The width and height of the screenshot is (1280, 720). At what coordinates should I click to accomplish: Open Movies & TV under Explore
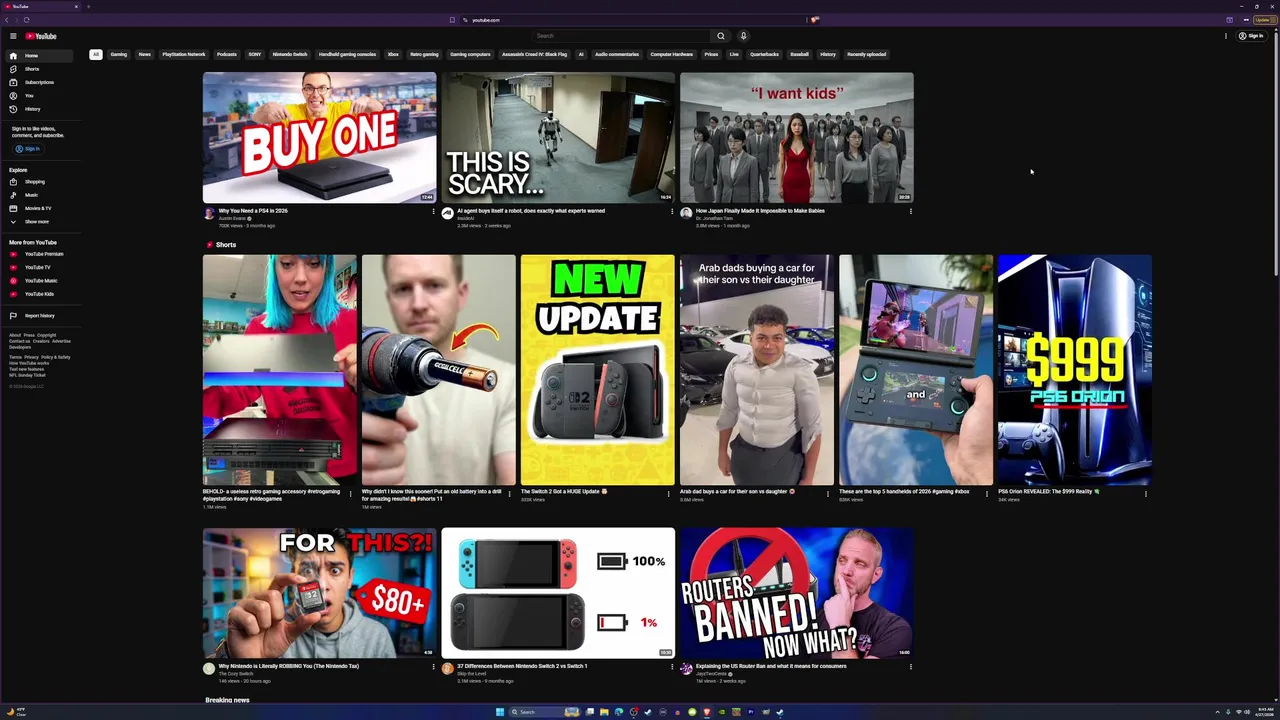(39, 208)
